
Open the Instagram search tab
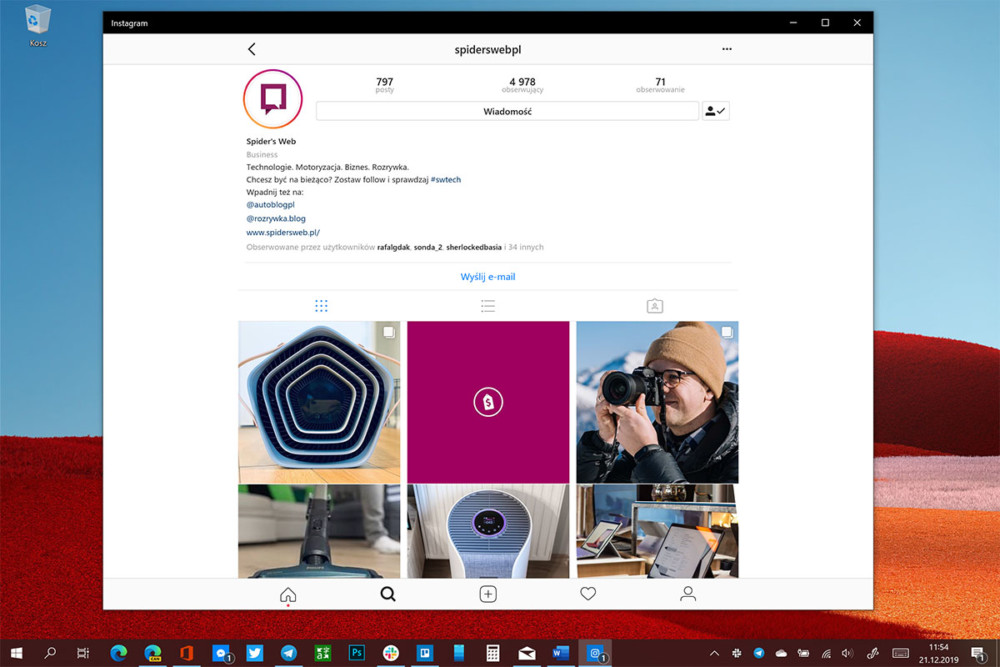(388, 594)
